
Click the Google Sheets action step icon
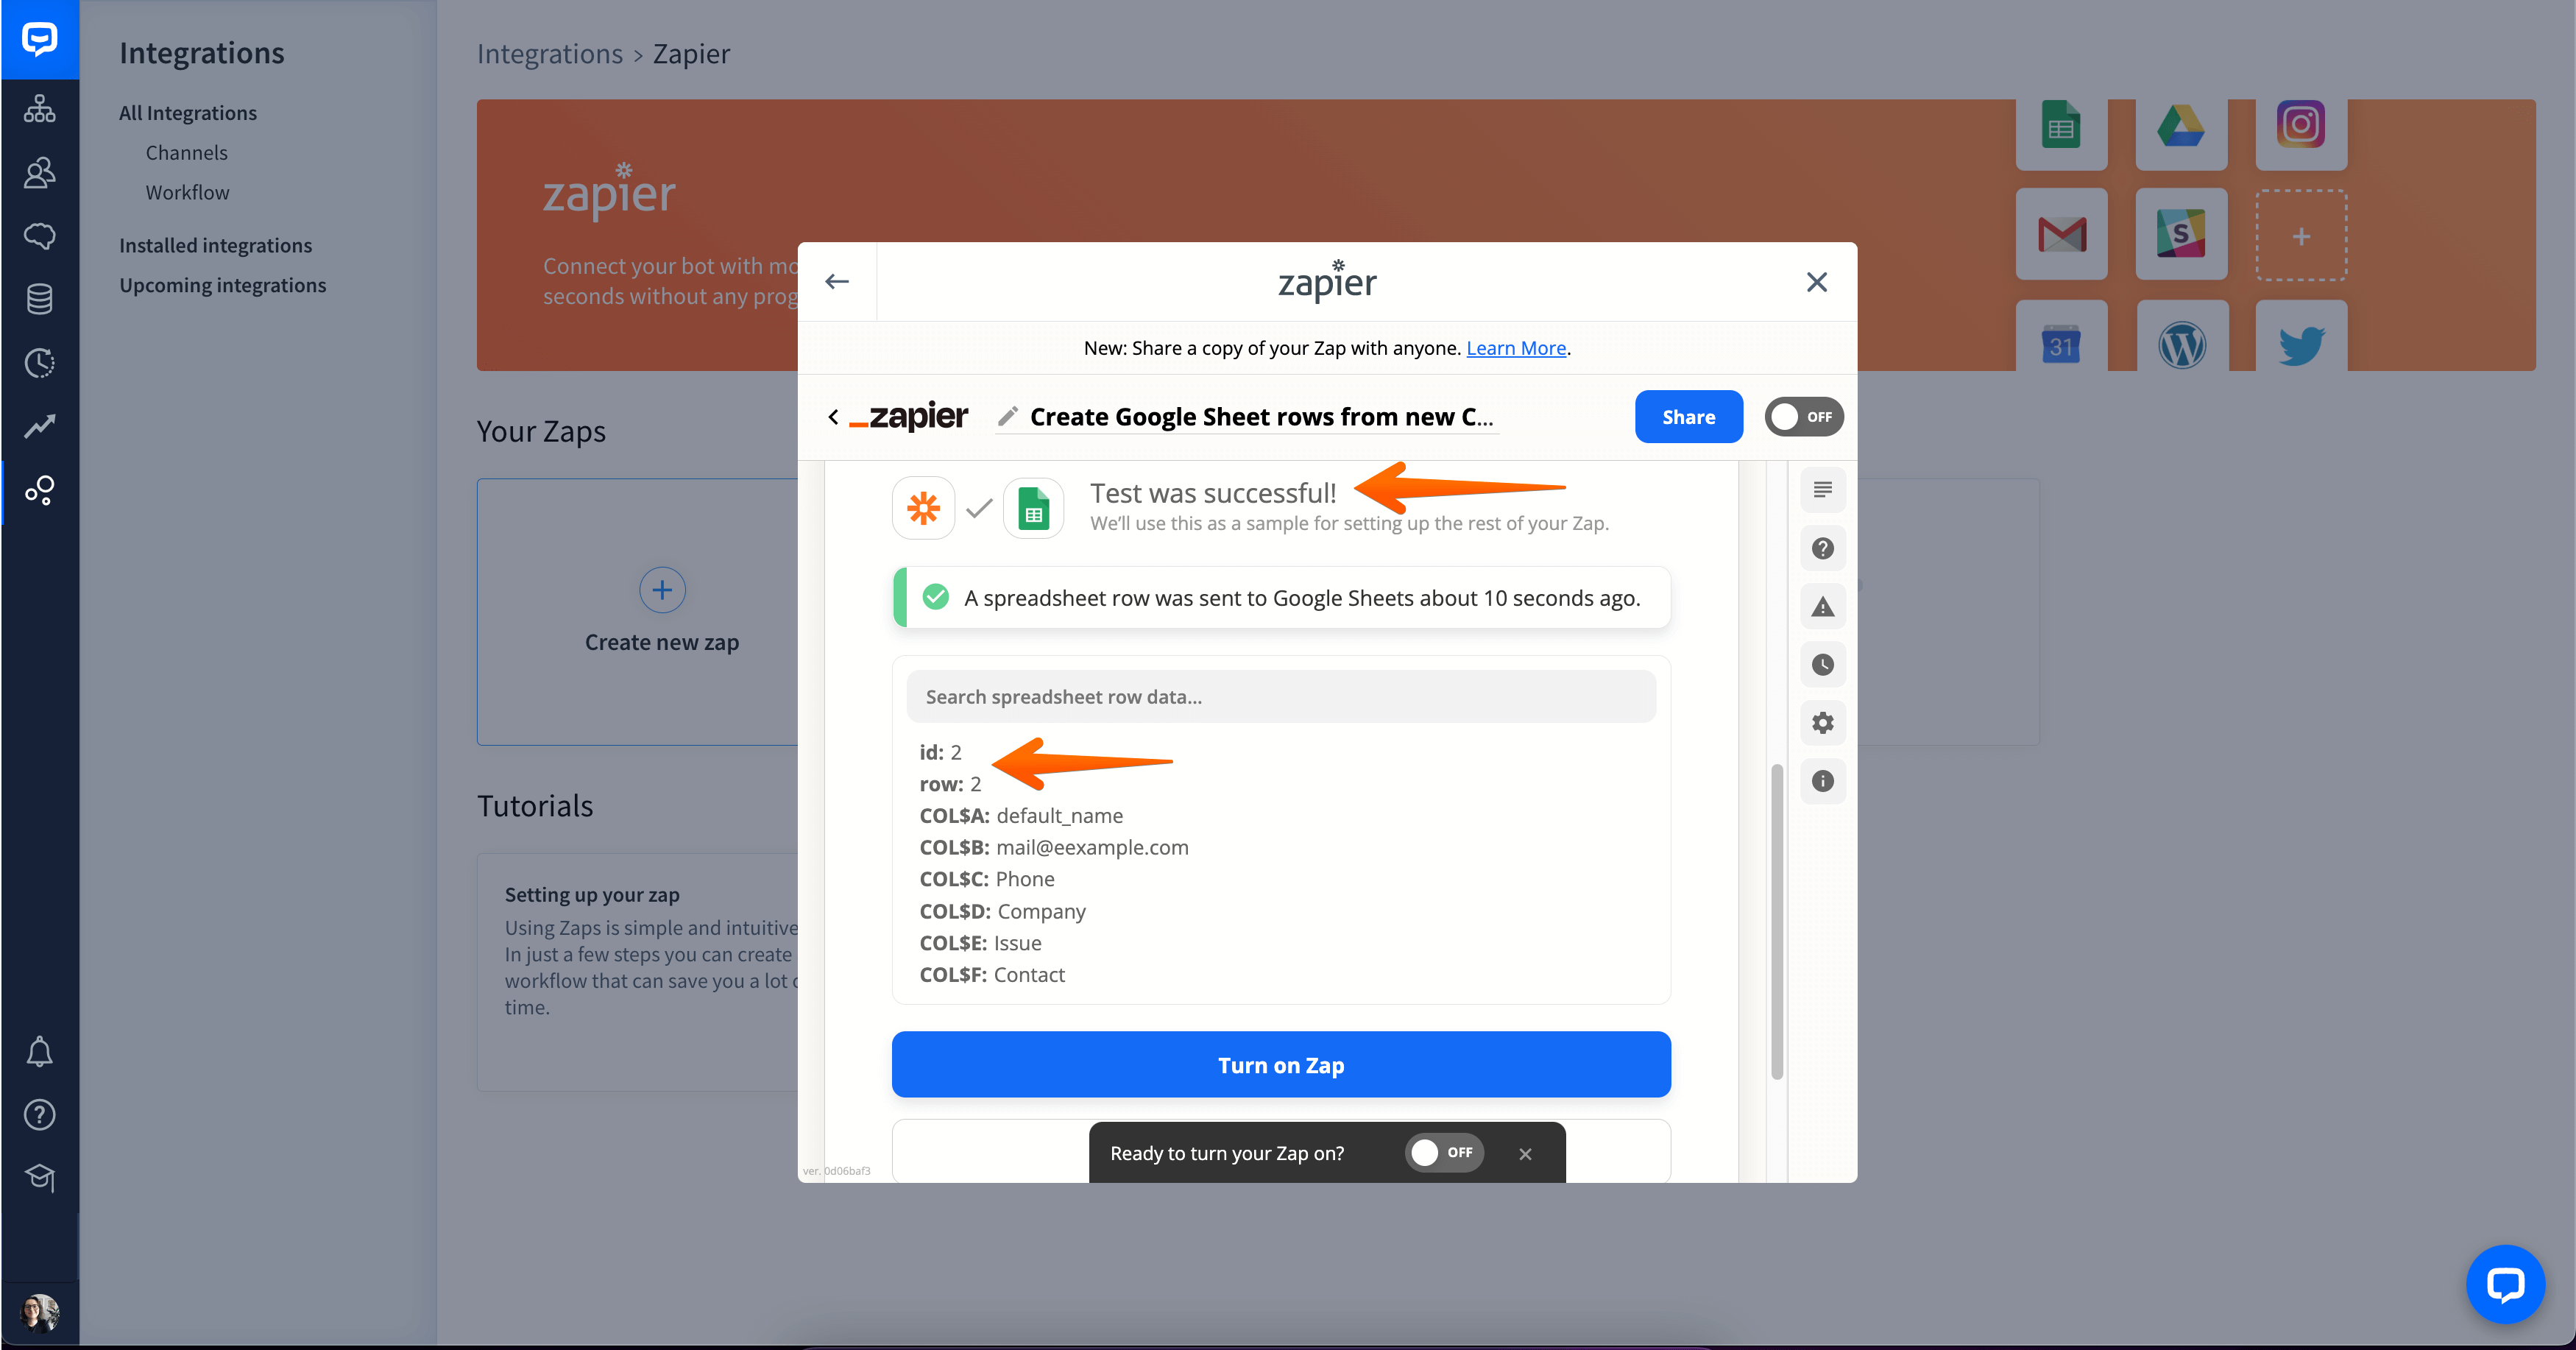1033,509
